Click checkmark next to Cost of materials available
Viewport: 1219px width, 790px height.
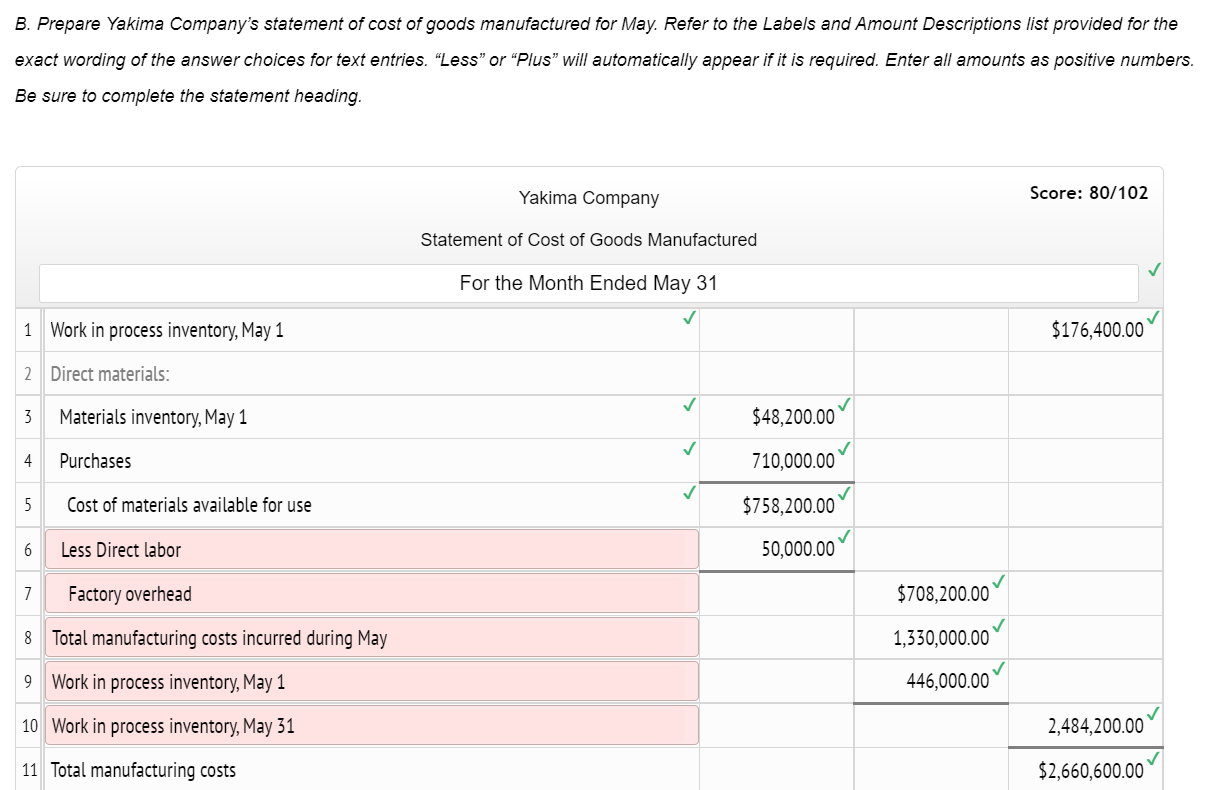688,493
